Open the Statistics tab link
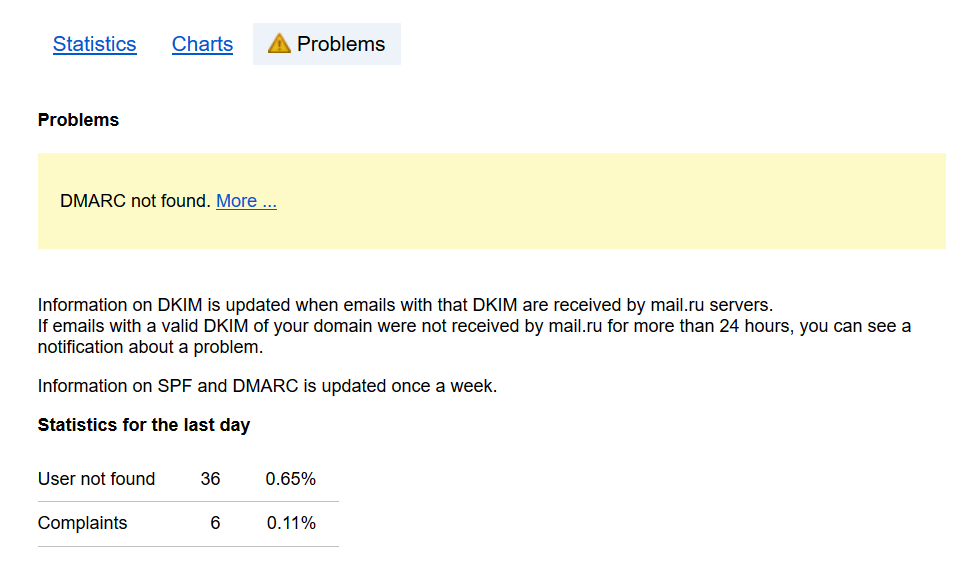 94,44
